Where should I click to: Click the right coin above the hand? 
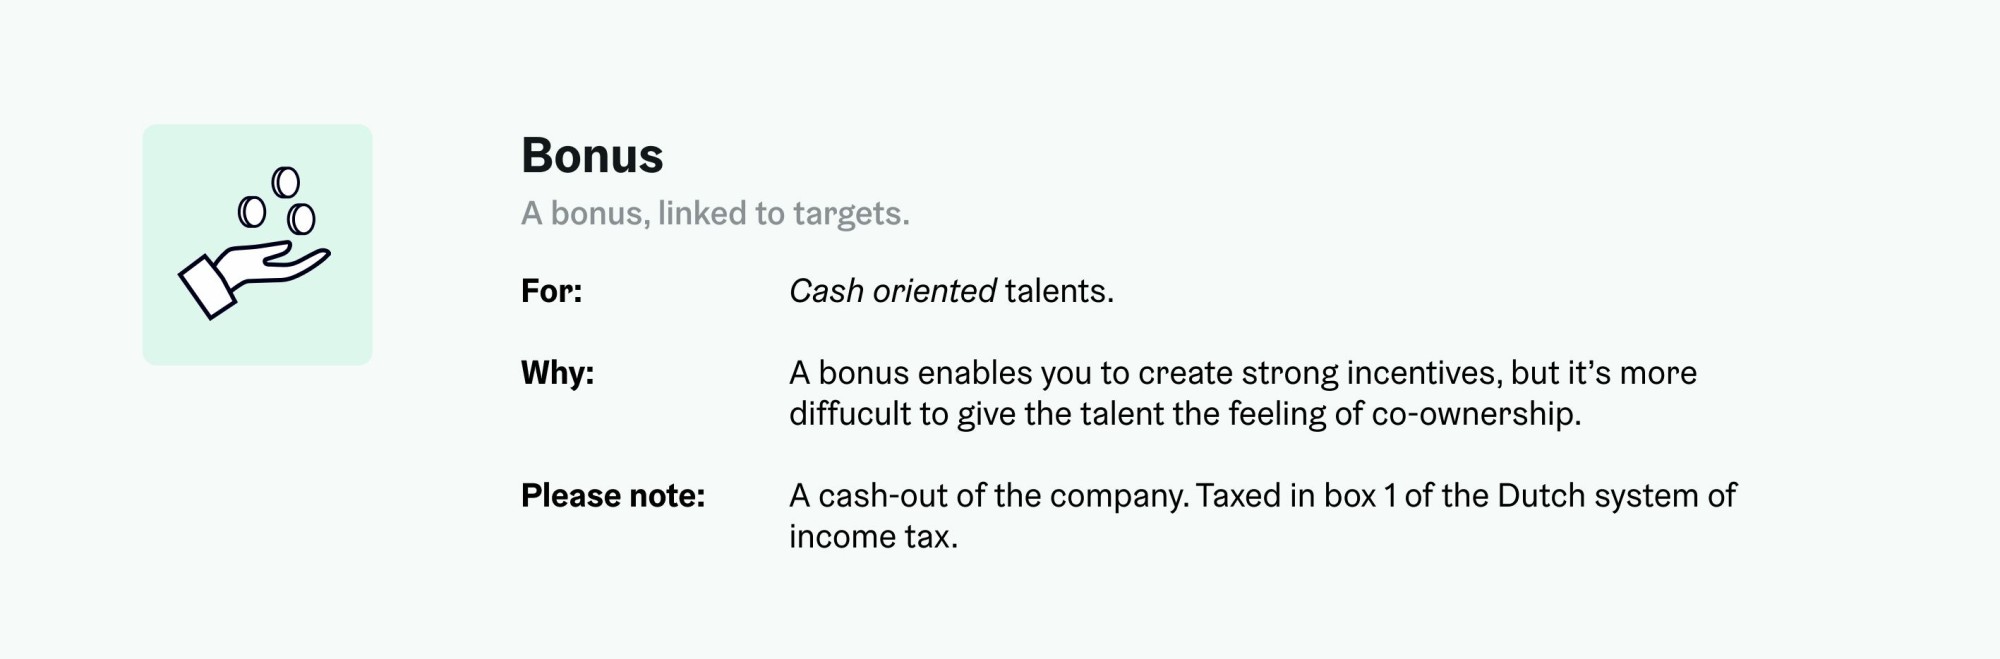tap(301, 219)
